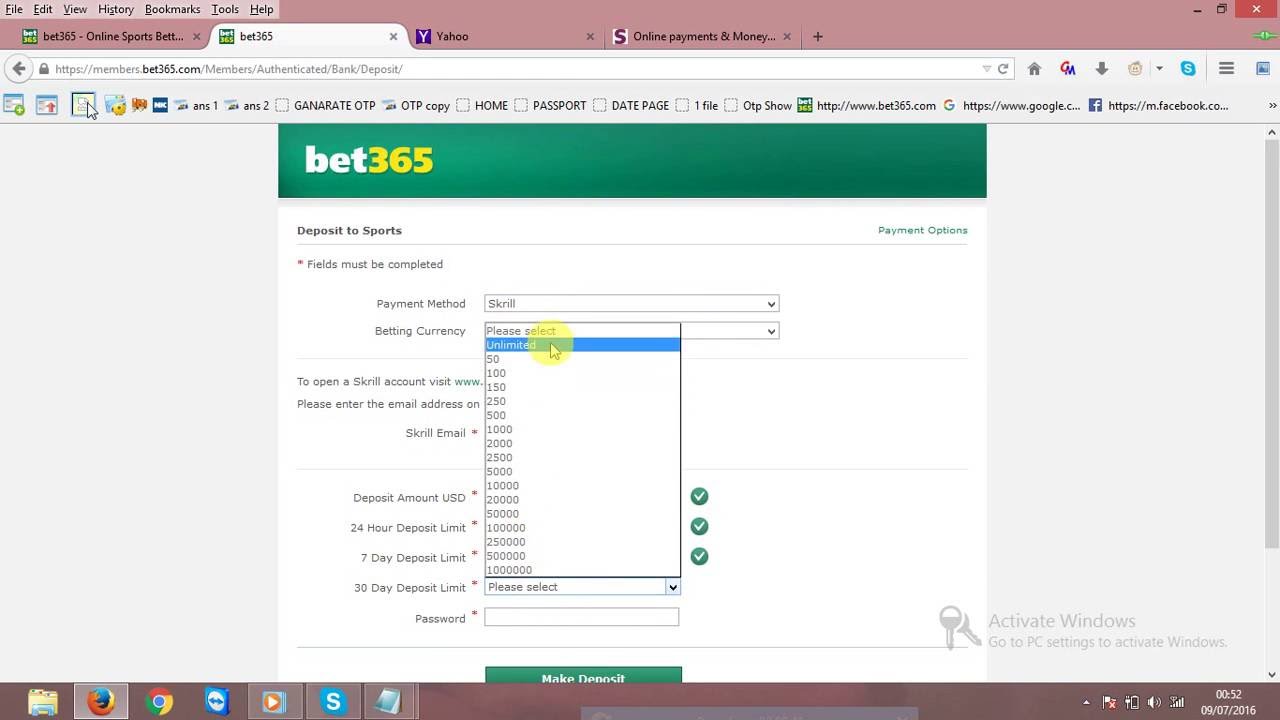Open the media player taskbar icon
Viewport: 1280px width, 720px height.
274,702
